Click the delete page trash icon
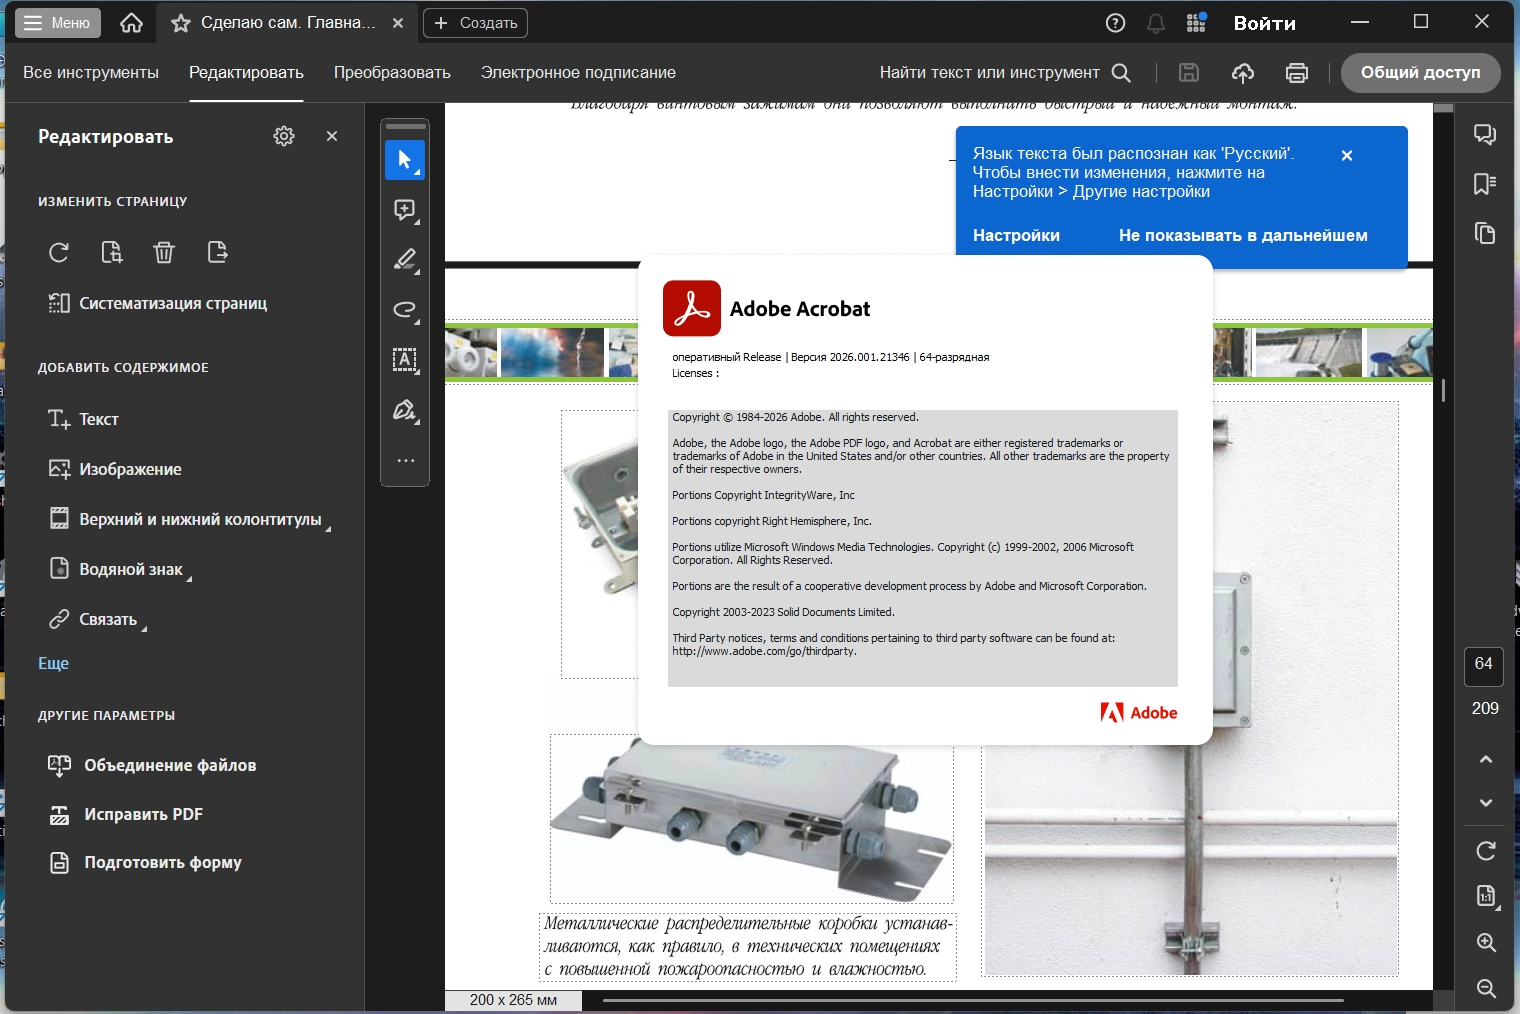 (x=164, y=252)
